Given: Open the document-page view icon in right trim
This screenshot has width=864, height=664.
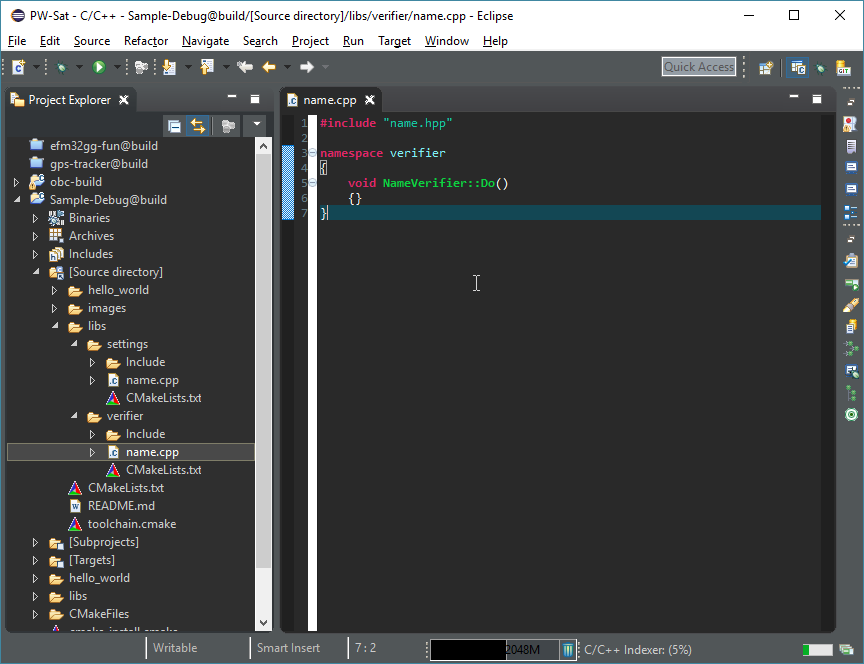Looking at the screenshot, I should pos(851,146).
